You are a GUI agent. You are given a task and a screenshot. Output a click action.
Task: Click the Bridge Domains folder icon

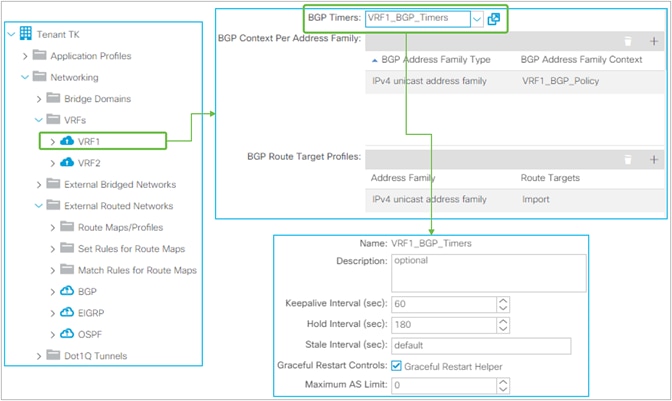point(53,98)
